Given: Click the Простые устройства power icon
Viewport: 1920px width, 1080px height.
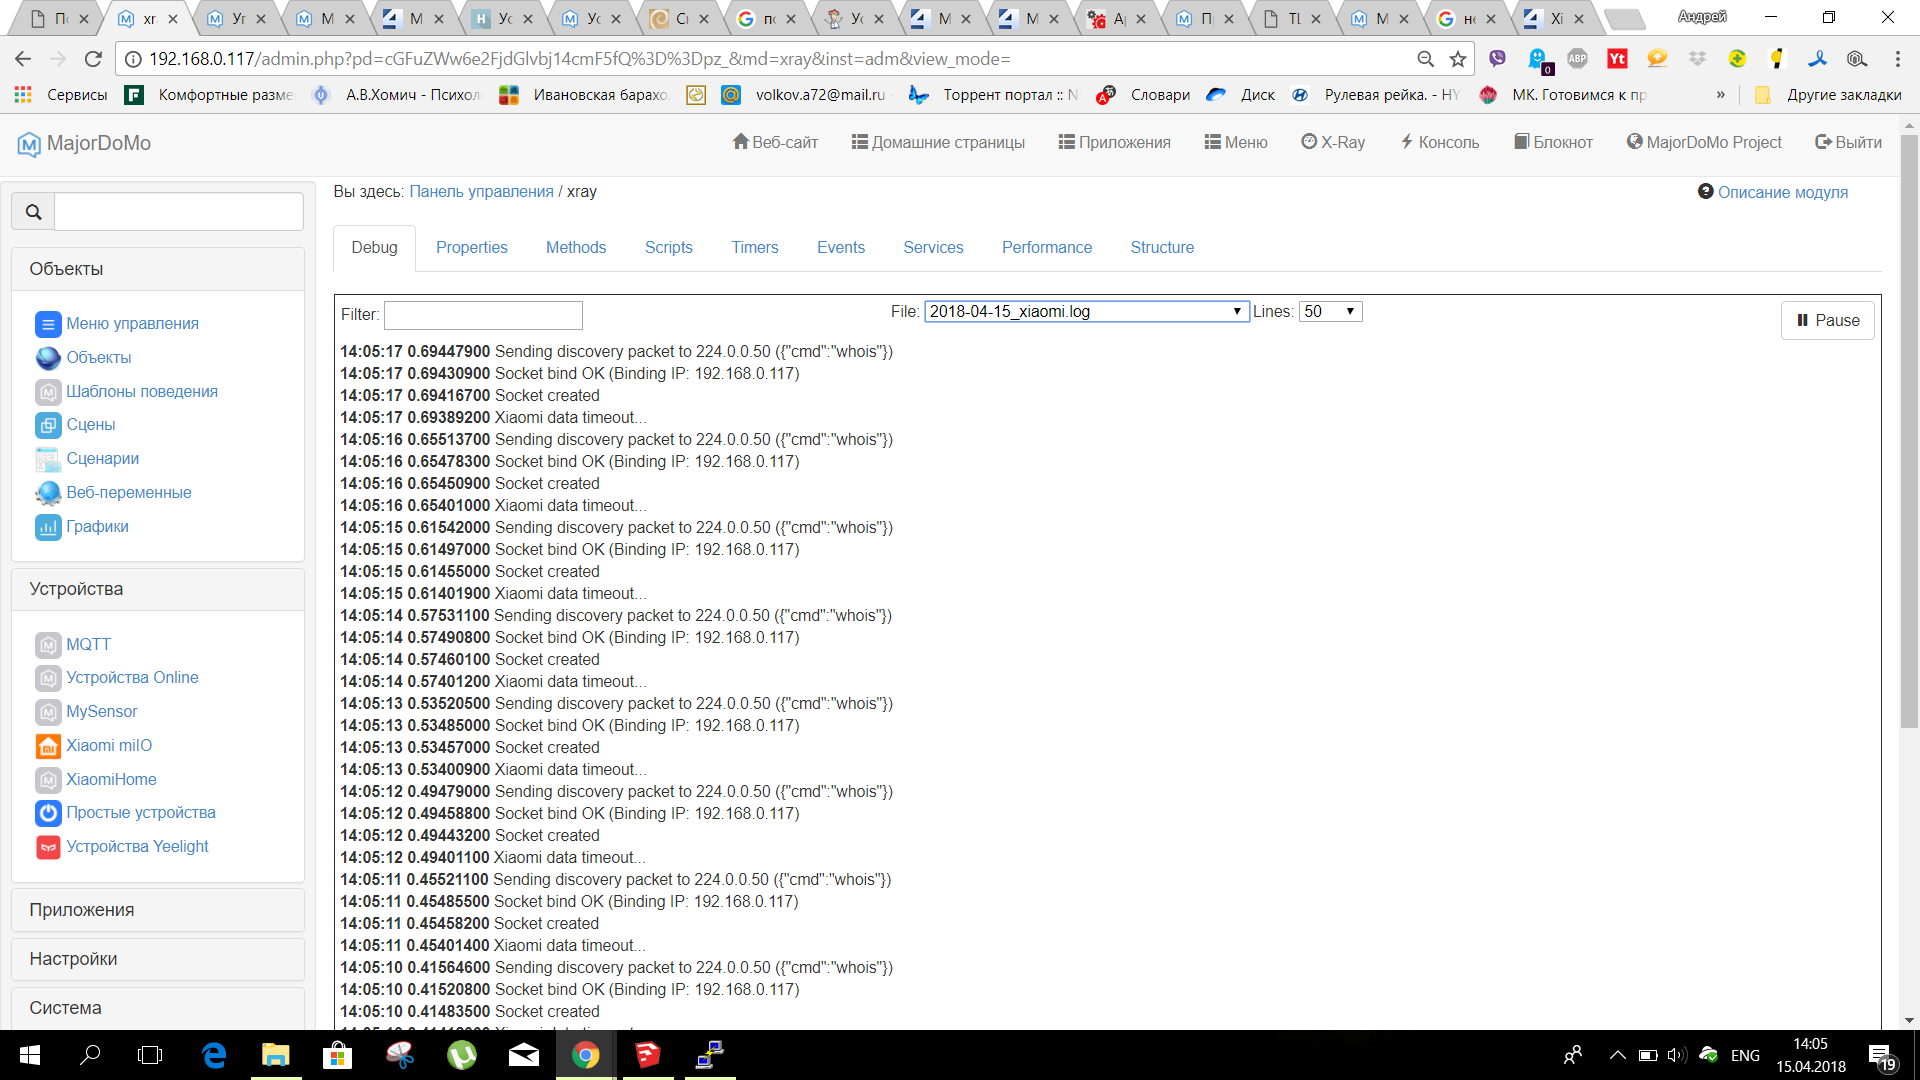Looking at the screenshot, I should [x=48, y=813].
